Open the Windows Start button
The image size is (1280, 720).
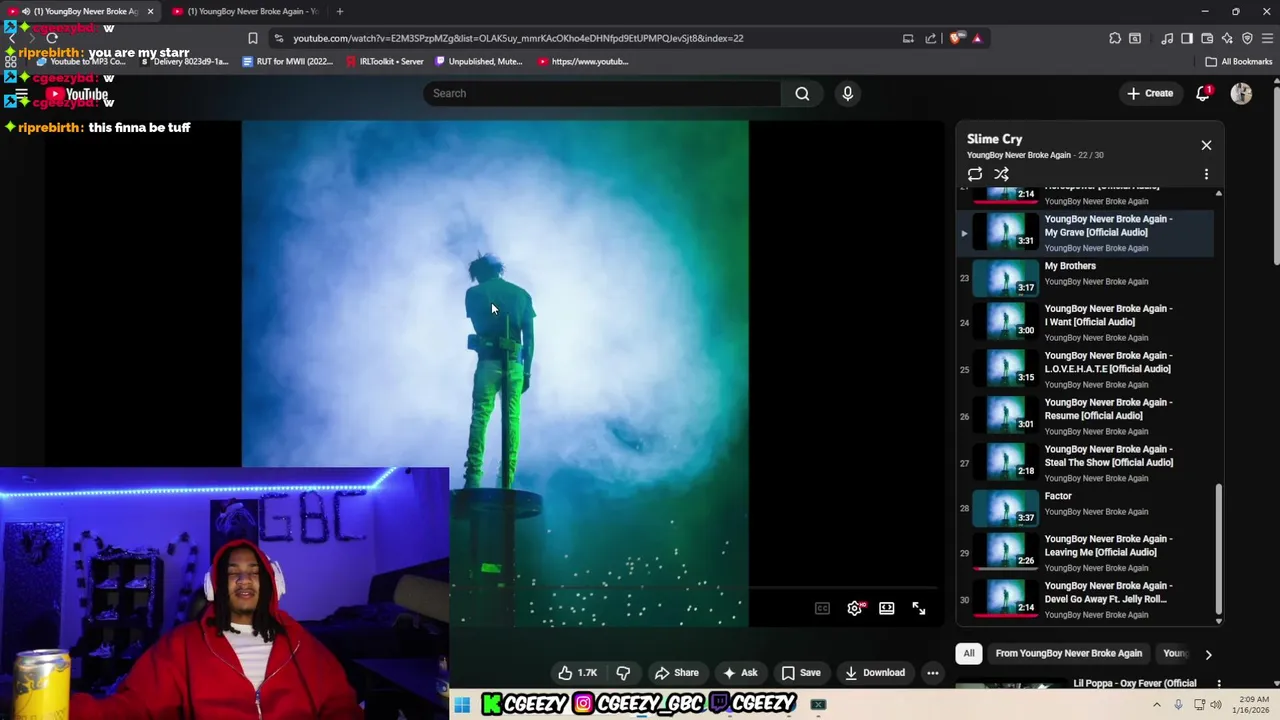point(462,705)
